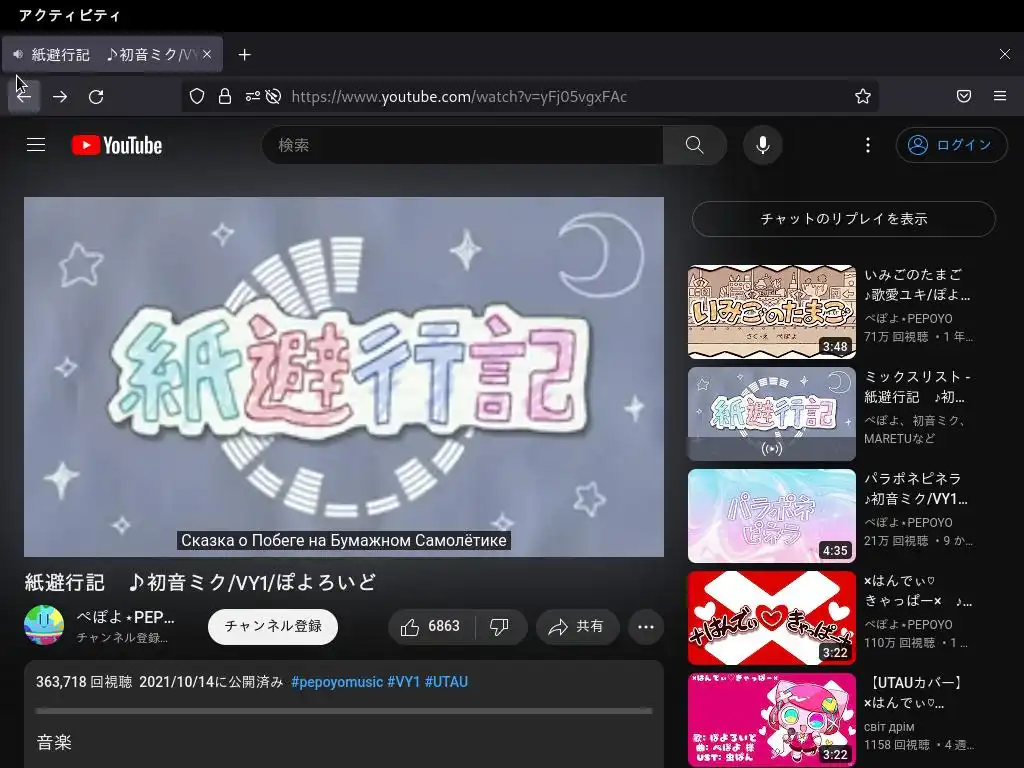Screen dimensions: 1024x768
Task: Click title 【UTAUカバー】×はんでぃ♡
Action: coord(913,692)
